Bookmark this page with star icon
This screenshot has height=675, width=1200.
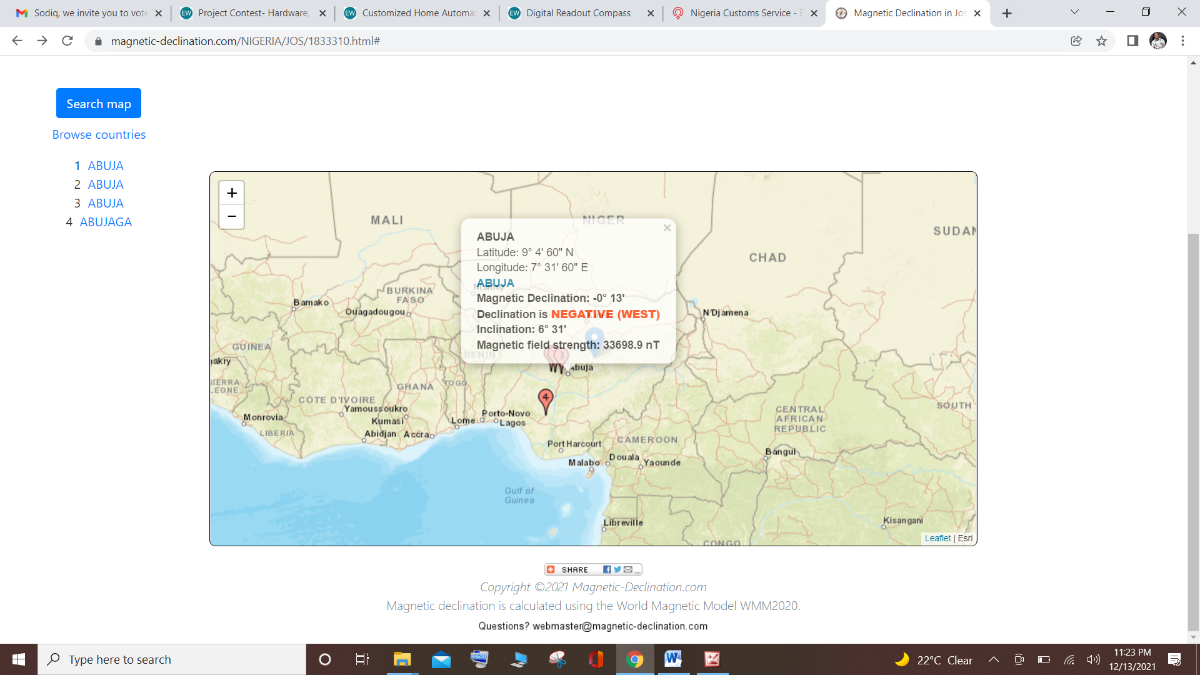click(x=1101, y=41)
